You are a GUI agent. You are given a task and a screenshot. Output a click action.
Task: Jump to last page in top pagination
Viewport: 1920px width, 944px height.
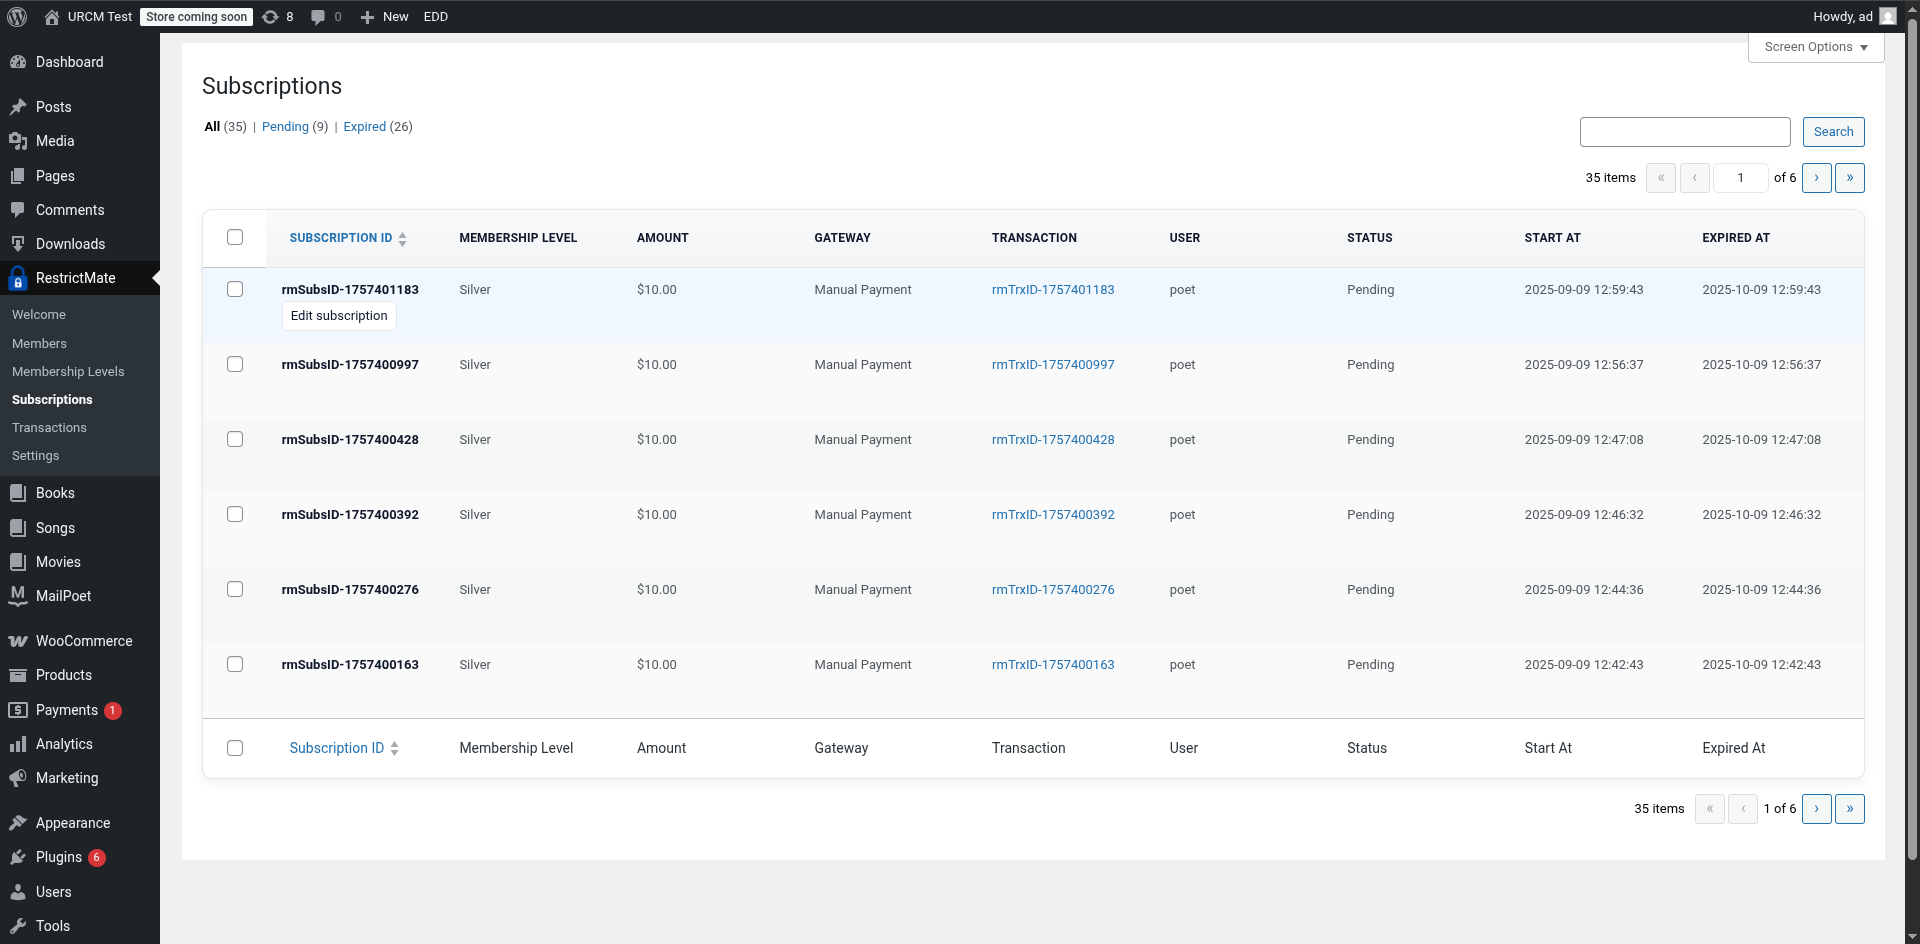click(1850, 178)
